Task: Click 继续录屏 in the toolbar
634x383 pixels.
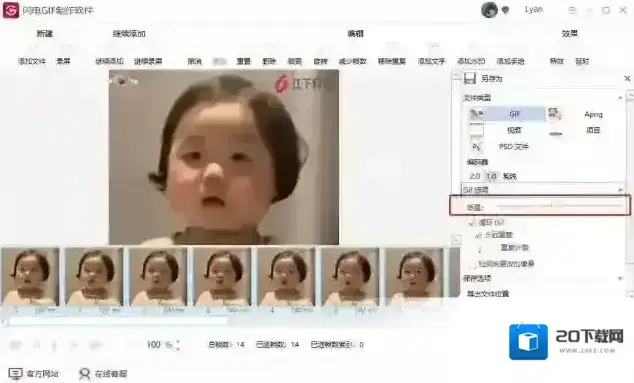Action: pyautogui.click(x=148, y=61)
